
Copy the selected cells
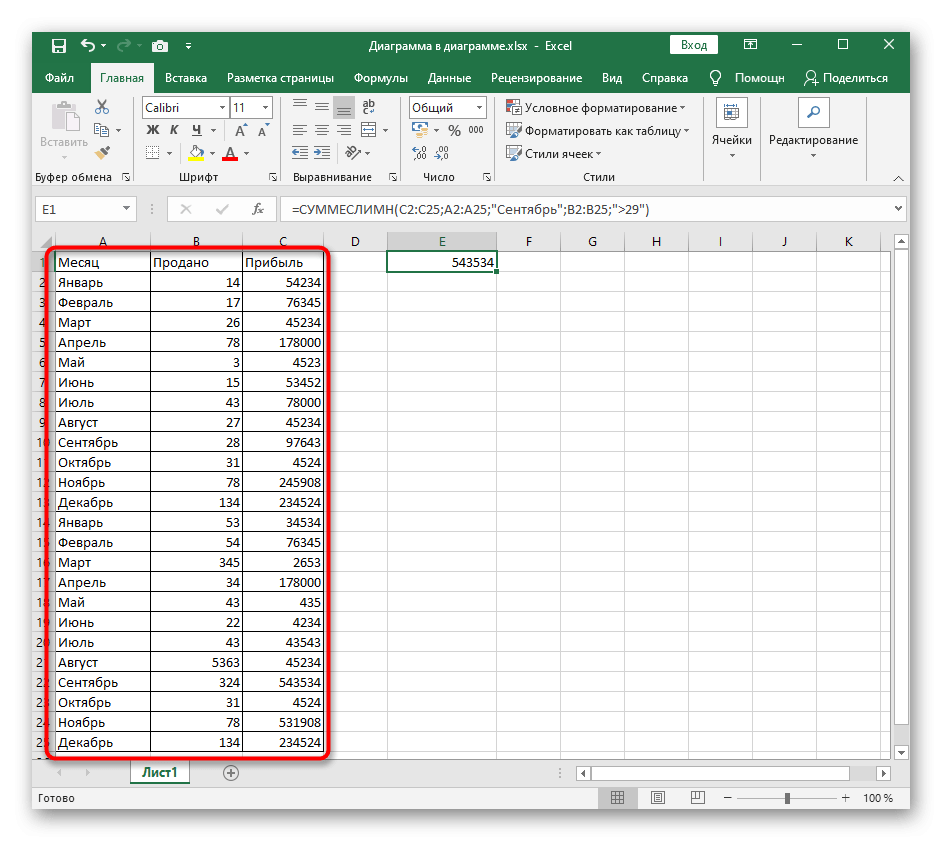coord(102,130)
